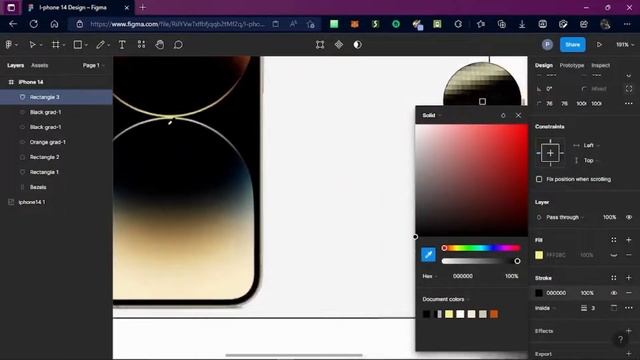This screenshot has height=360, width=640.
Task: Click the Edit object icon
Action: click(320, 45)
